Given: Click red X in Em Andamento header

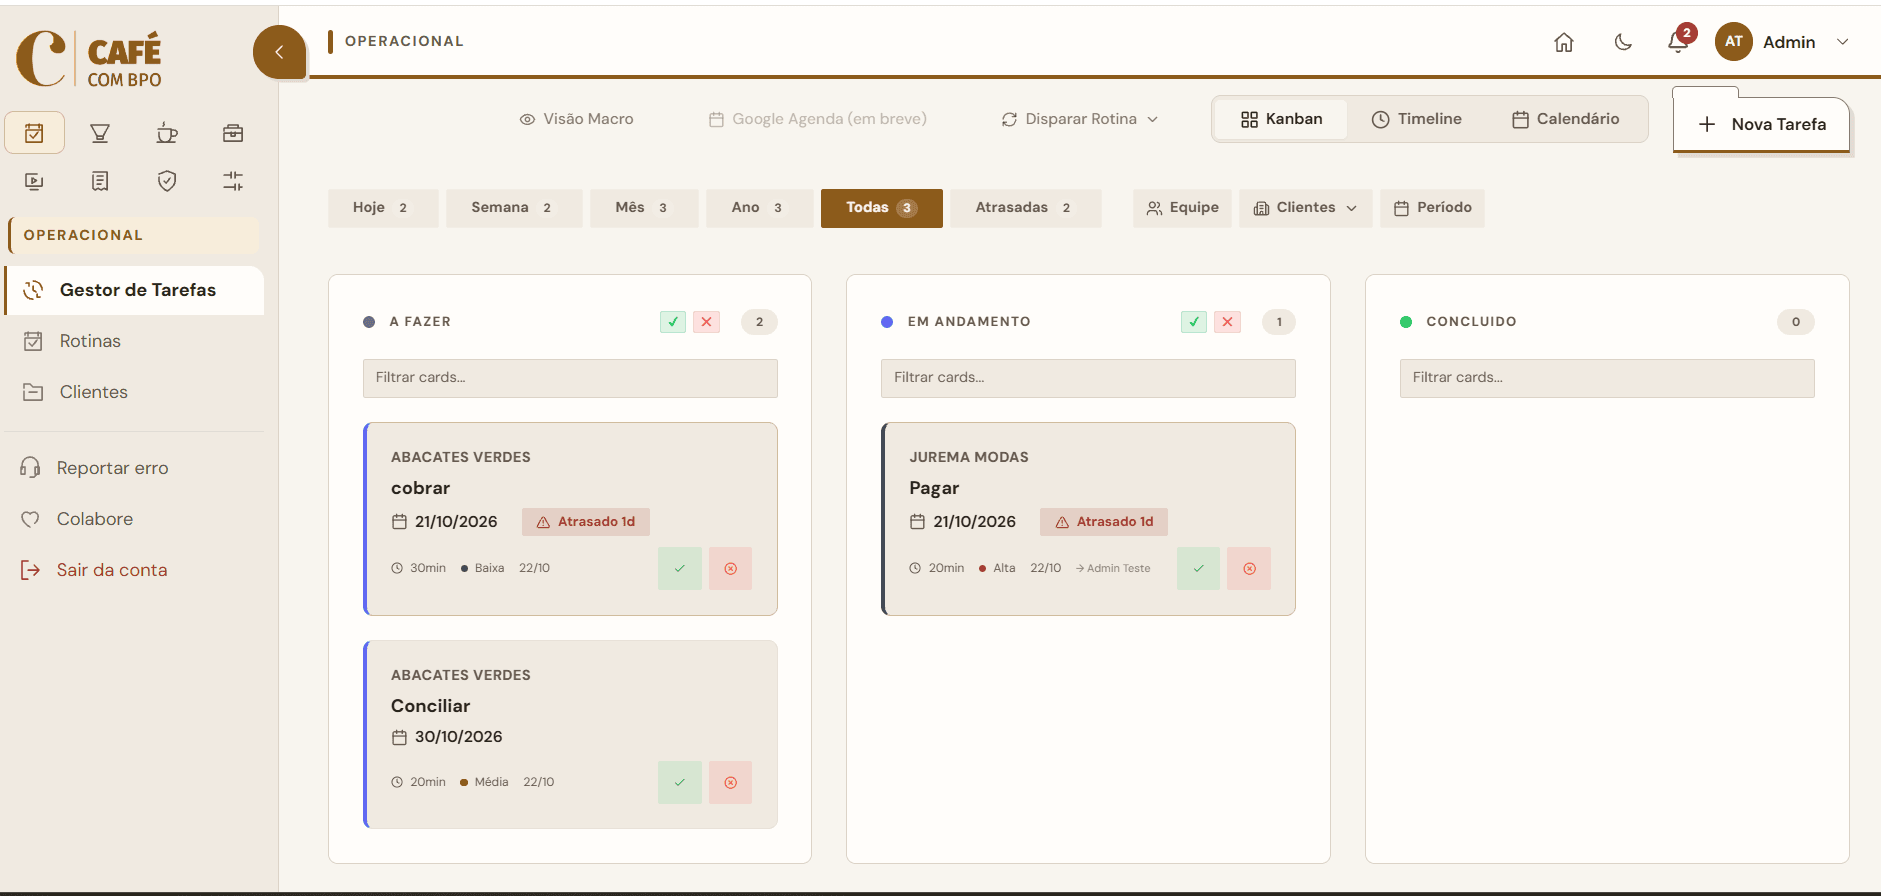Looking at the screenshot, I should (x=1227, y=322).
